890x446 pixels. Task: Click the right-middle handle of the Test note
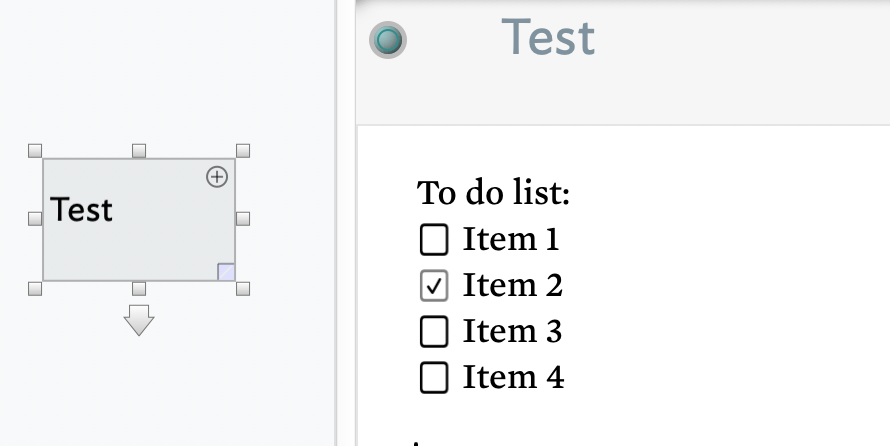(243, 219)
